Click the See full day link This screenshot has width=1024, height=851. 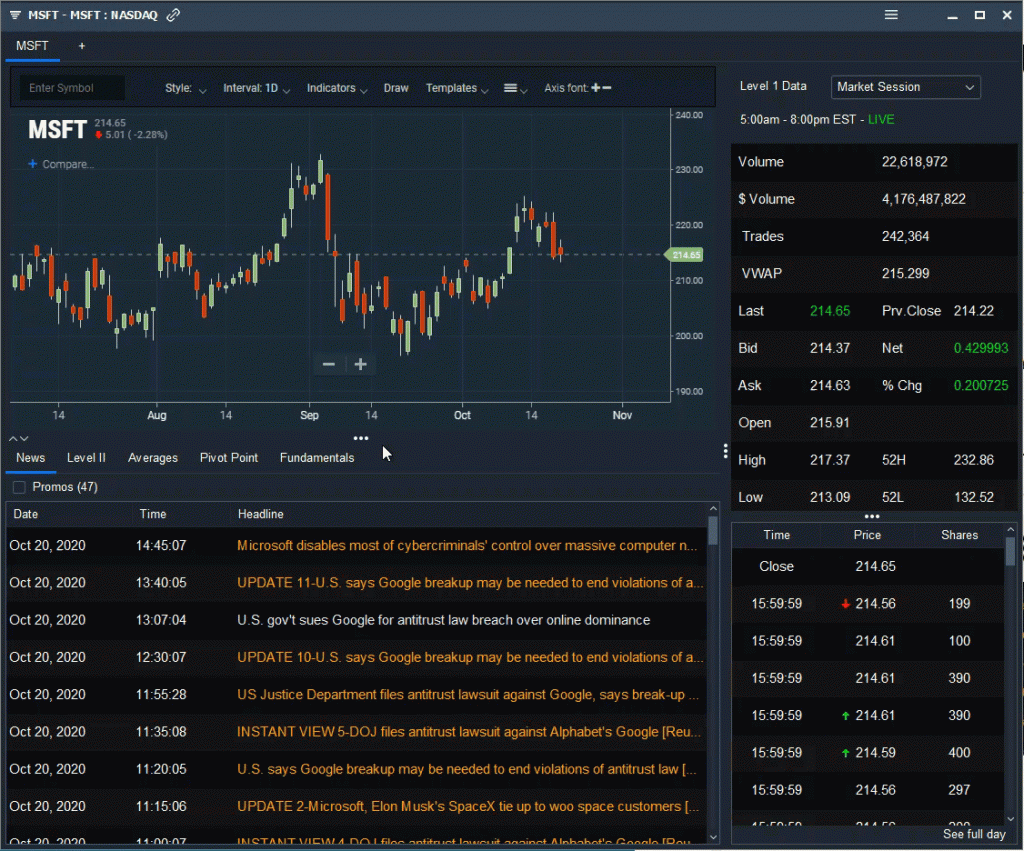974,833
